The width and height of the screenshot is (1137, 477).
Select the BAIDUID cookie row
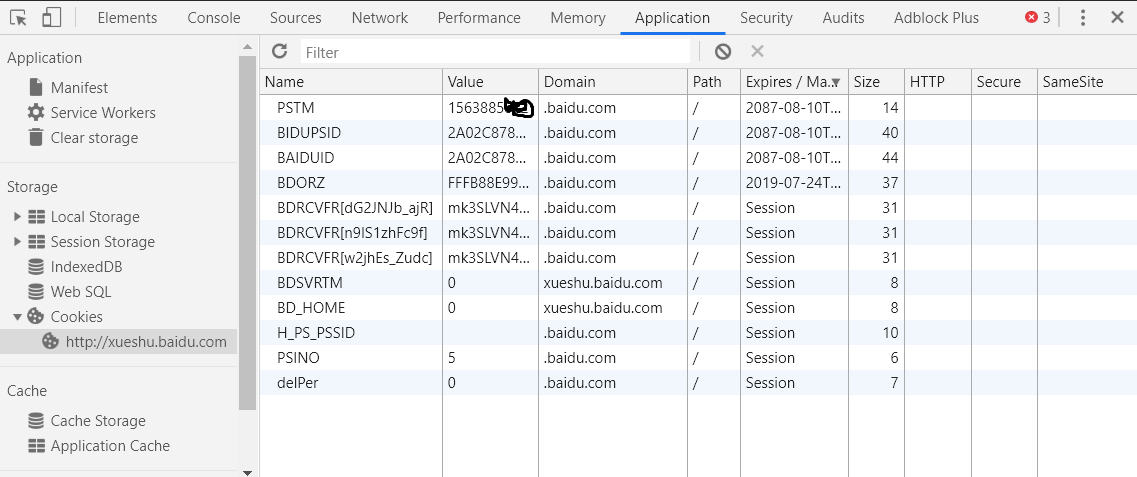[x=306, y=158]
